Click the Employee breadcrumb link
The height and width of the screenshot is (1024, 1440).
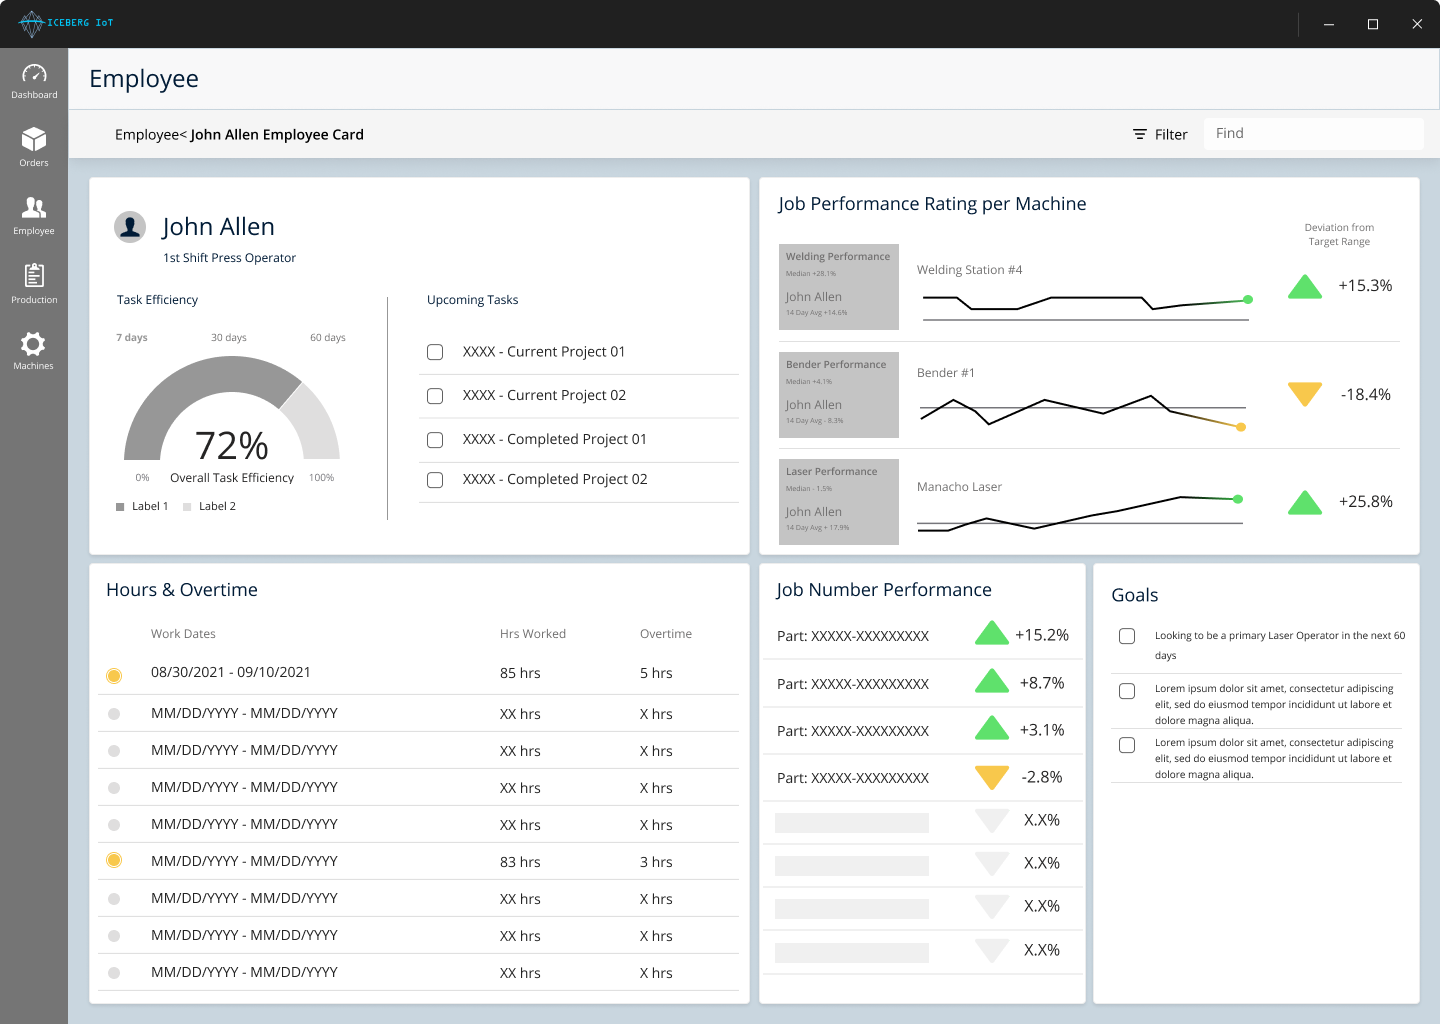tap(146, 135)
